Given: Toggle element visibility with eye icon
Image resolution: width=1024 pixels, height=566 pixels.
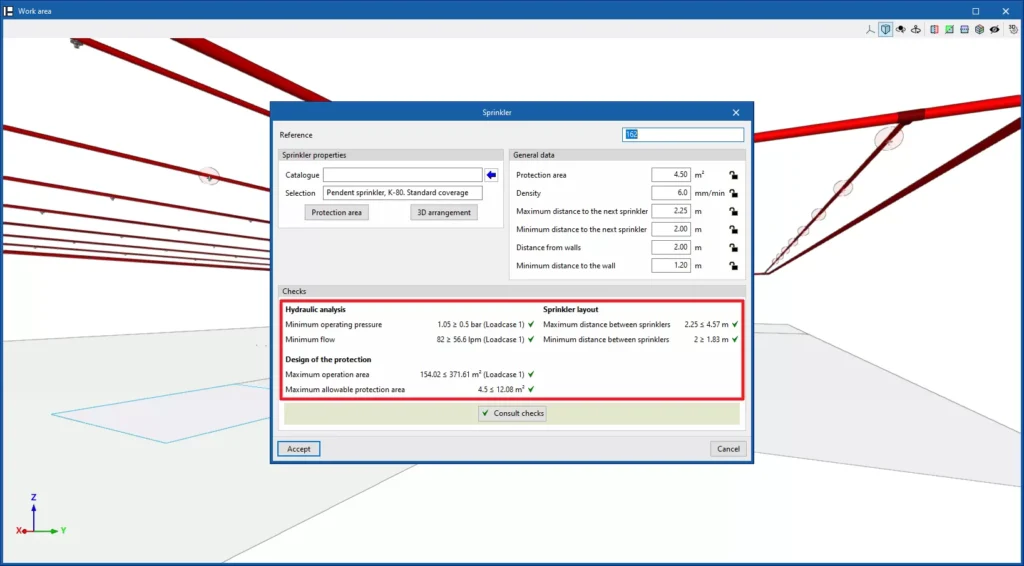Looking at the screenshot, I should point(994,30).
